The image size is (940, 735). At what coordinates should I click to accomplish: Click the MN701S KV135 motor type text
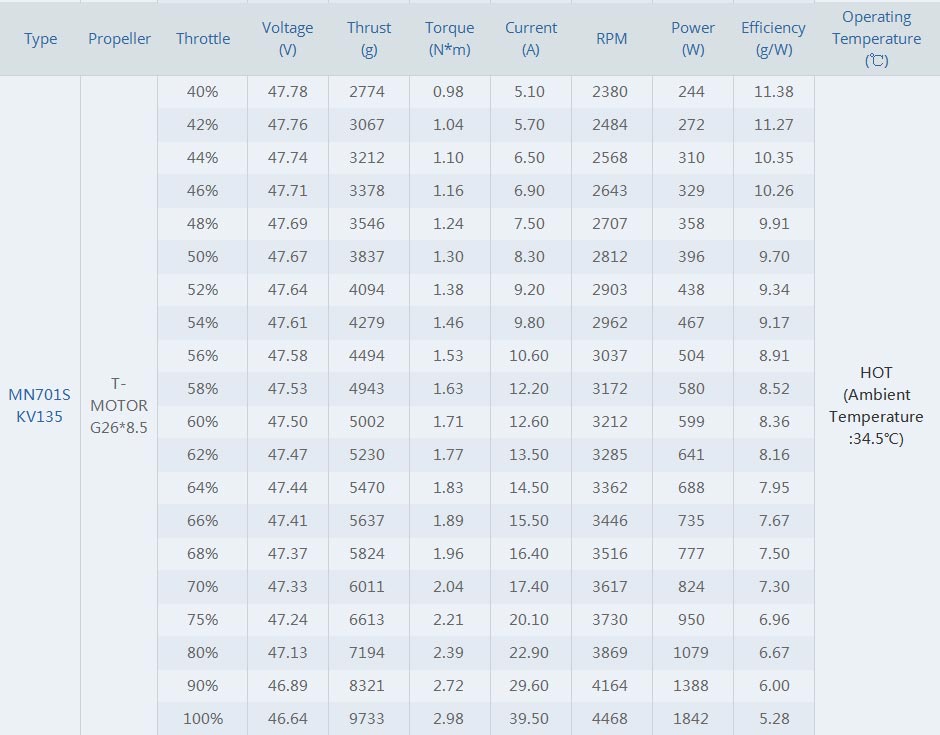[40, 405]
